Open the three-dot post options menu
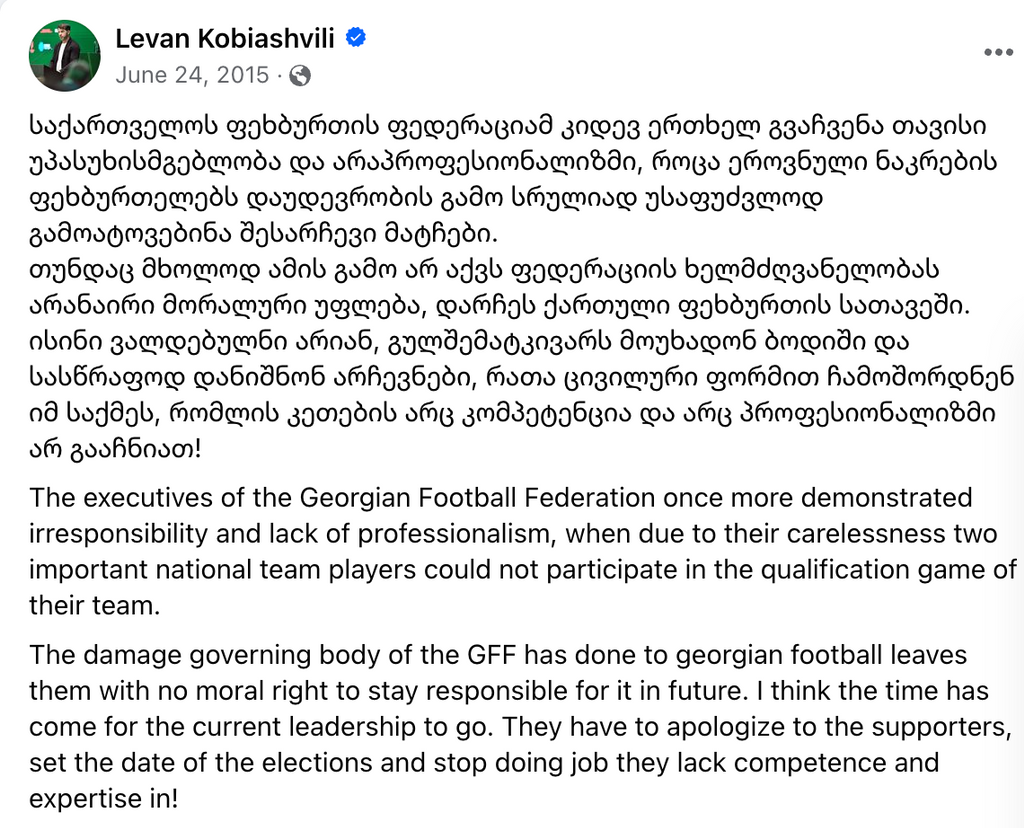 coord(999,53)
